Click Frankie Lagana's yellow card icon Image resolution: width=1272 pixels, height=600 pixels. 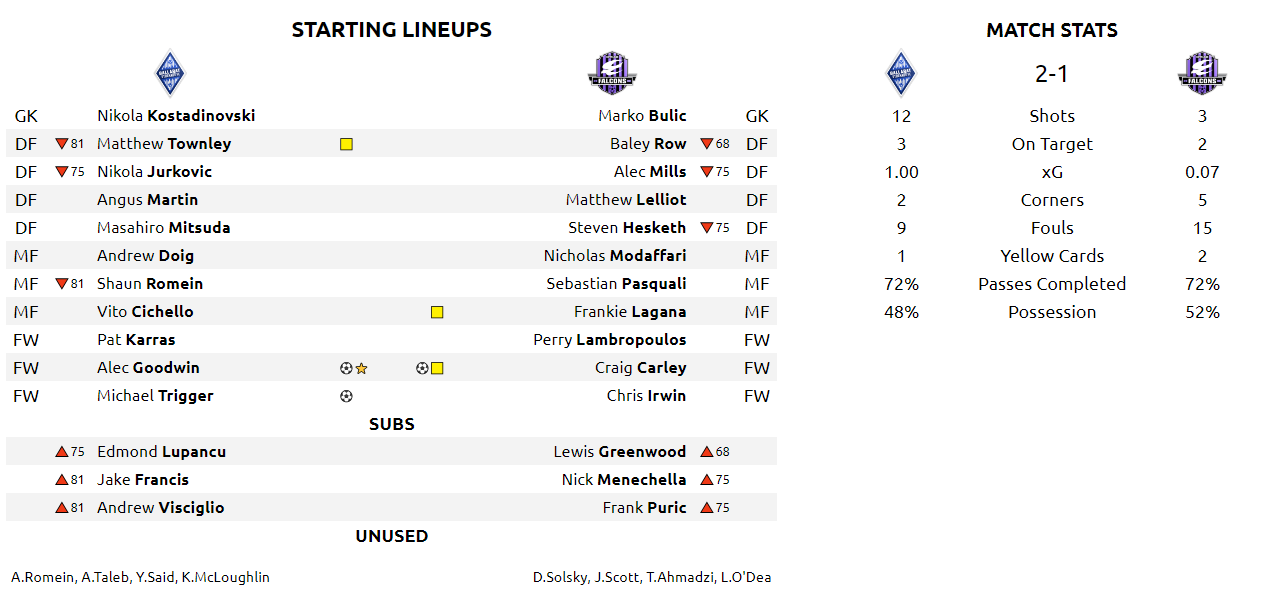[437, 312]
